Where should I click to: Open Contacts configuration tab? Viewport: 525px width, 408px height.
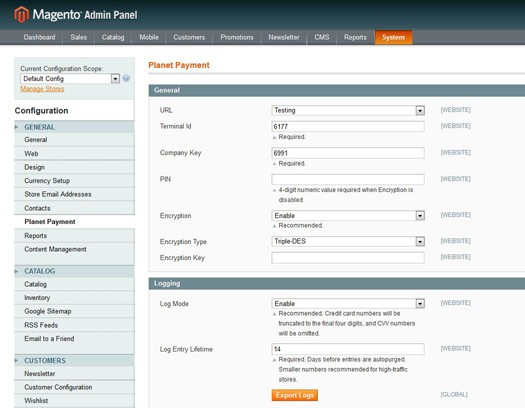click(74, 208)
